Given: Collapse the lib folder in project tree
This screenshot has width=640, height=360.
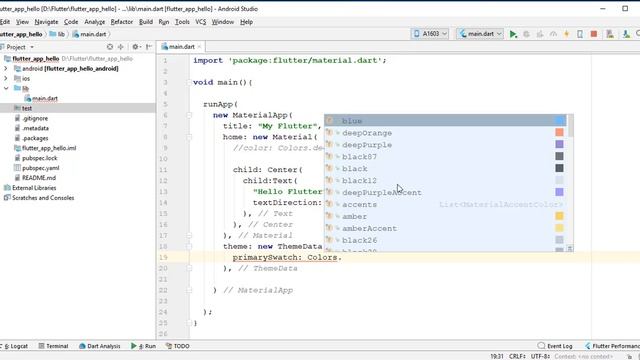Looking at the screenshot, I should coord(6,88).
